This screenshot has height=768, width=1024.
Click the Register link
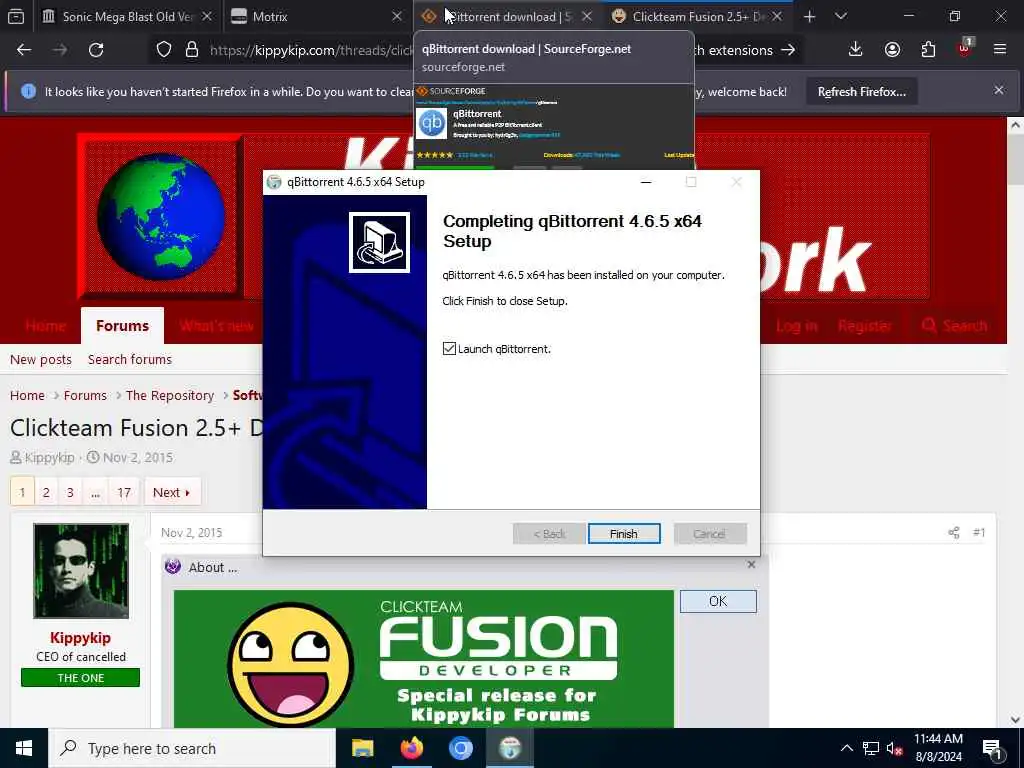pyautogui.click(x=865, y=325)
